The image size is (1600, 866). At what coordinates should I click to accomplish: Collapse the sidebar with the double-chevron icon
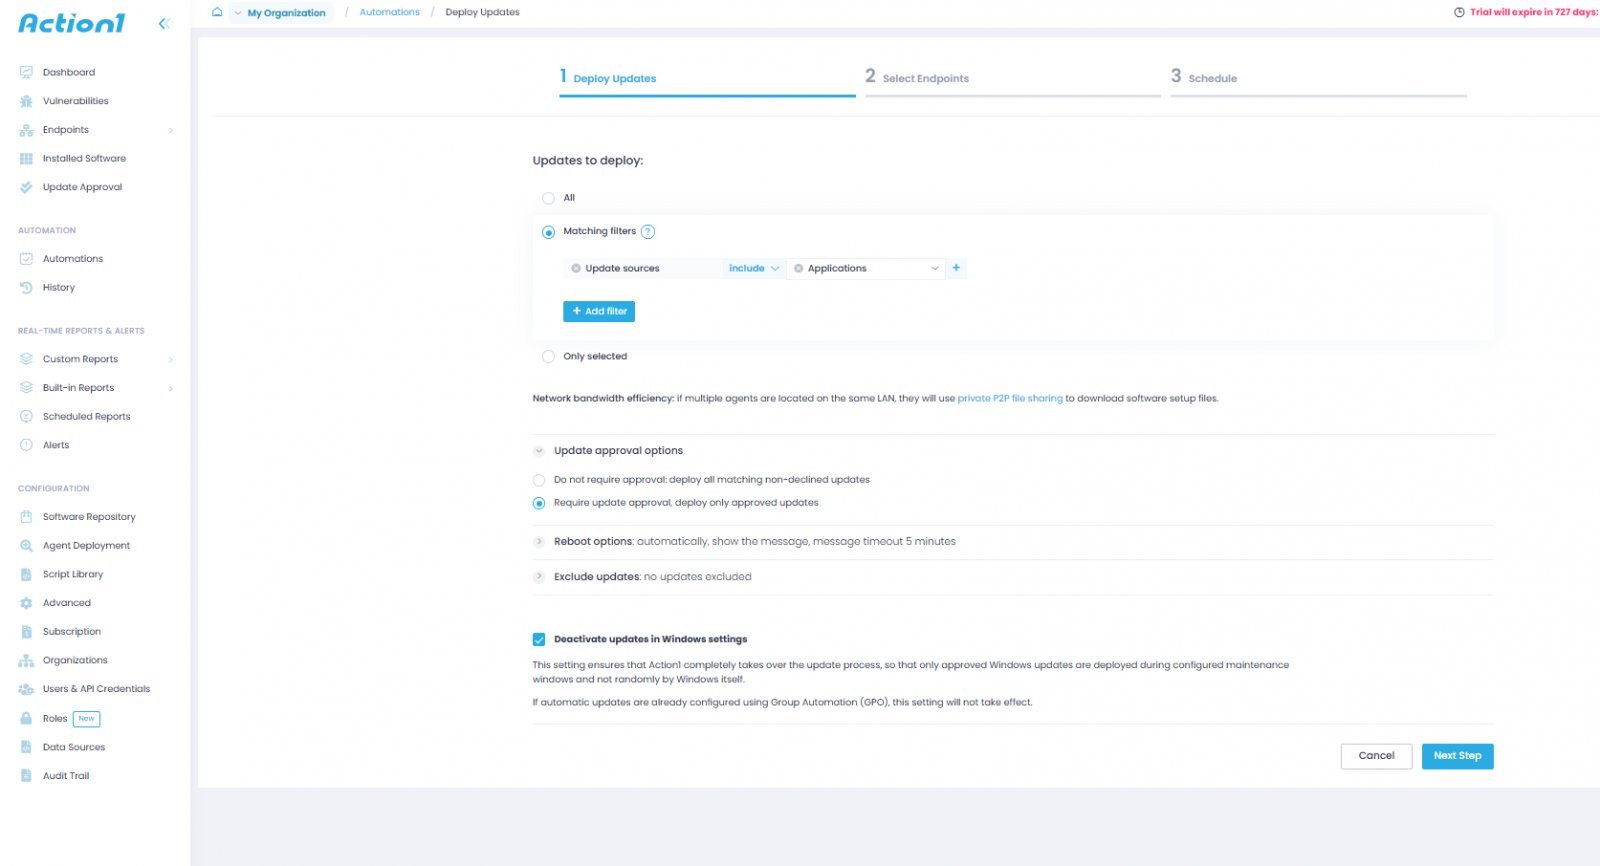164,23
